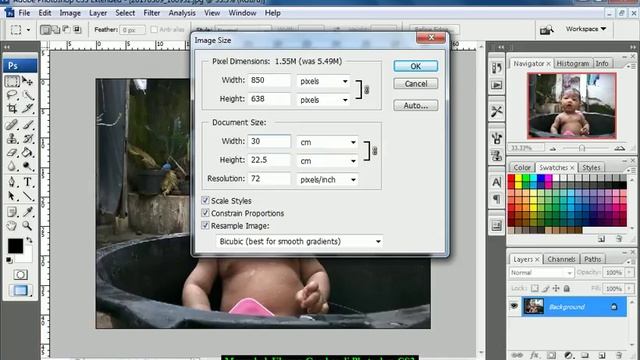
Task: Open the Analysis menu
Action: click(x=182, y=13)
